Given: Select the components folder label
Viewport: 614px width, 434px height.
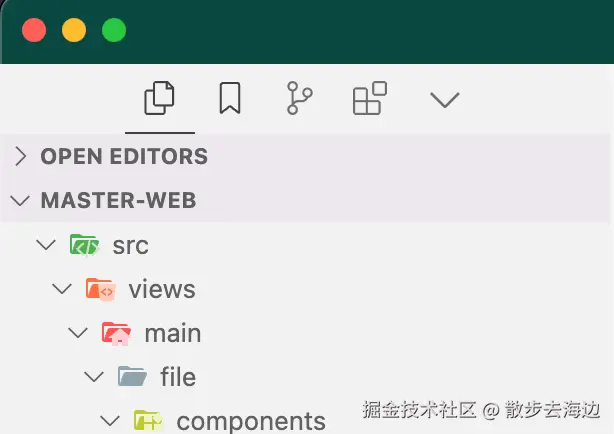Looking at the screenshot, I should 251,422.
